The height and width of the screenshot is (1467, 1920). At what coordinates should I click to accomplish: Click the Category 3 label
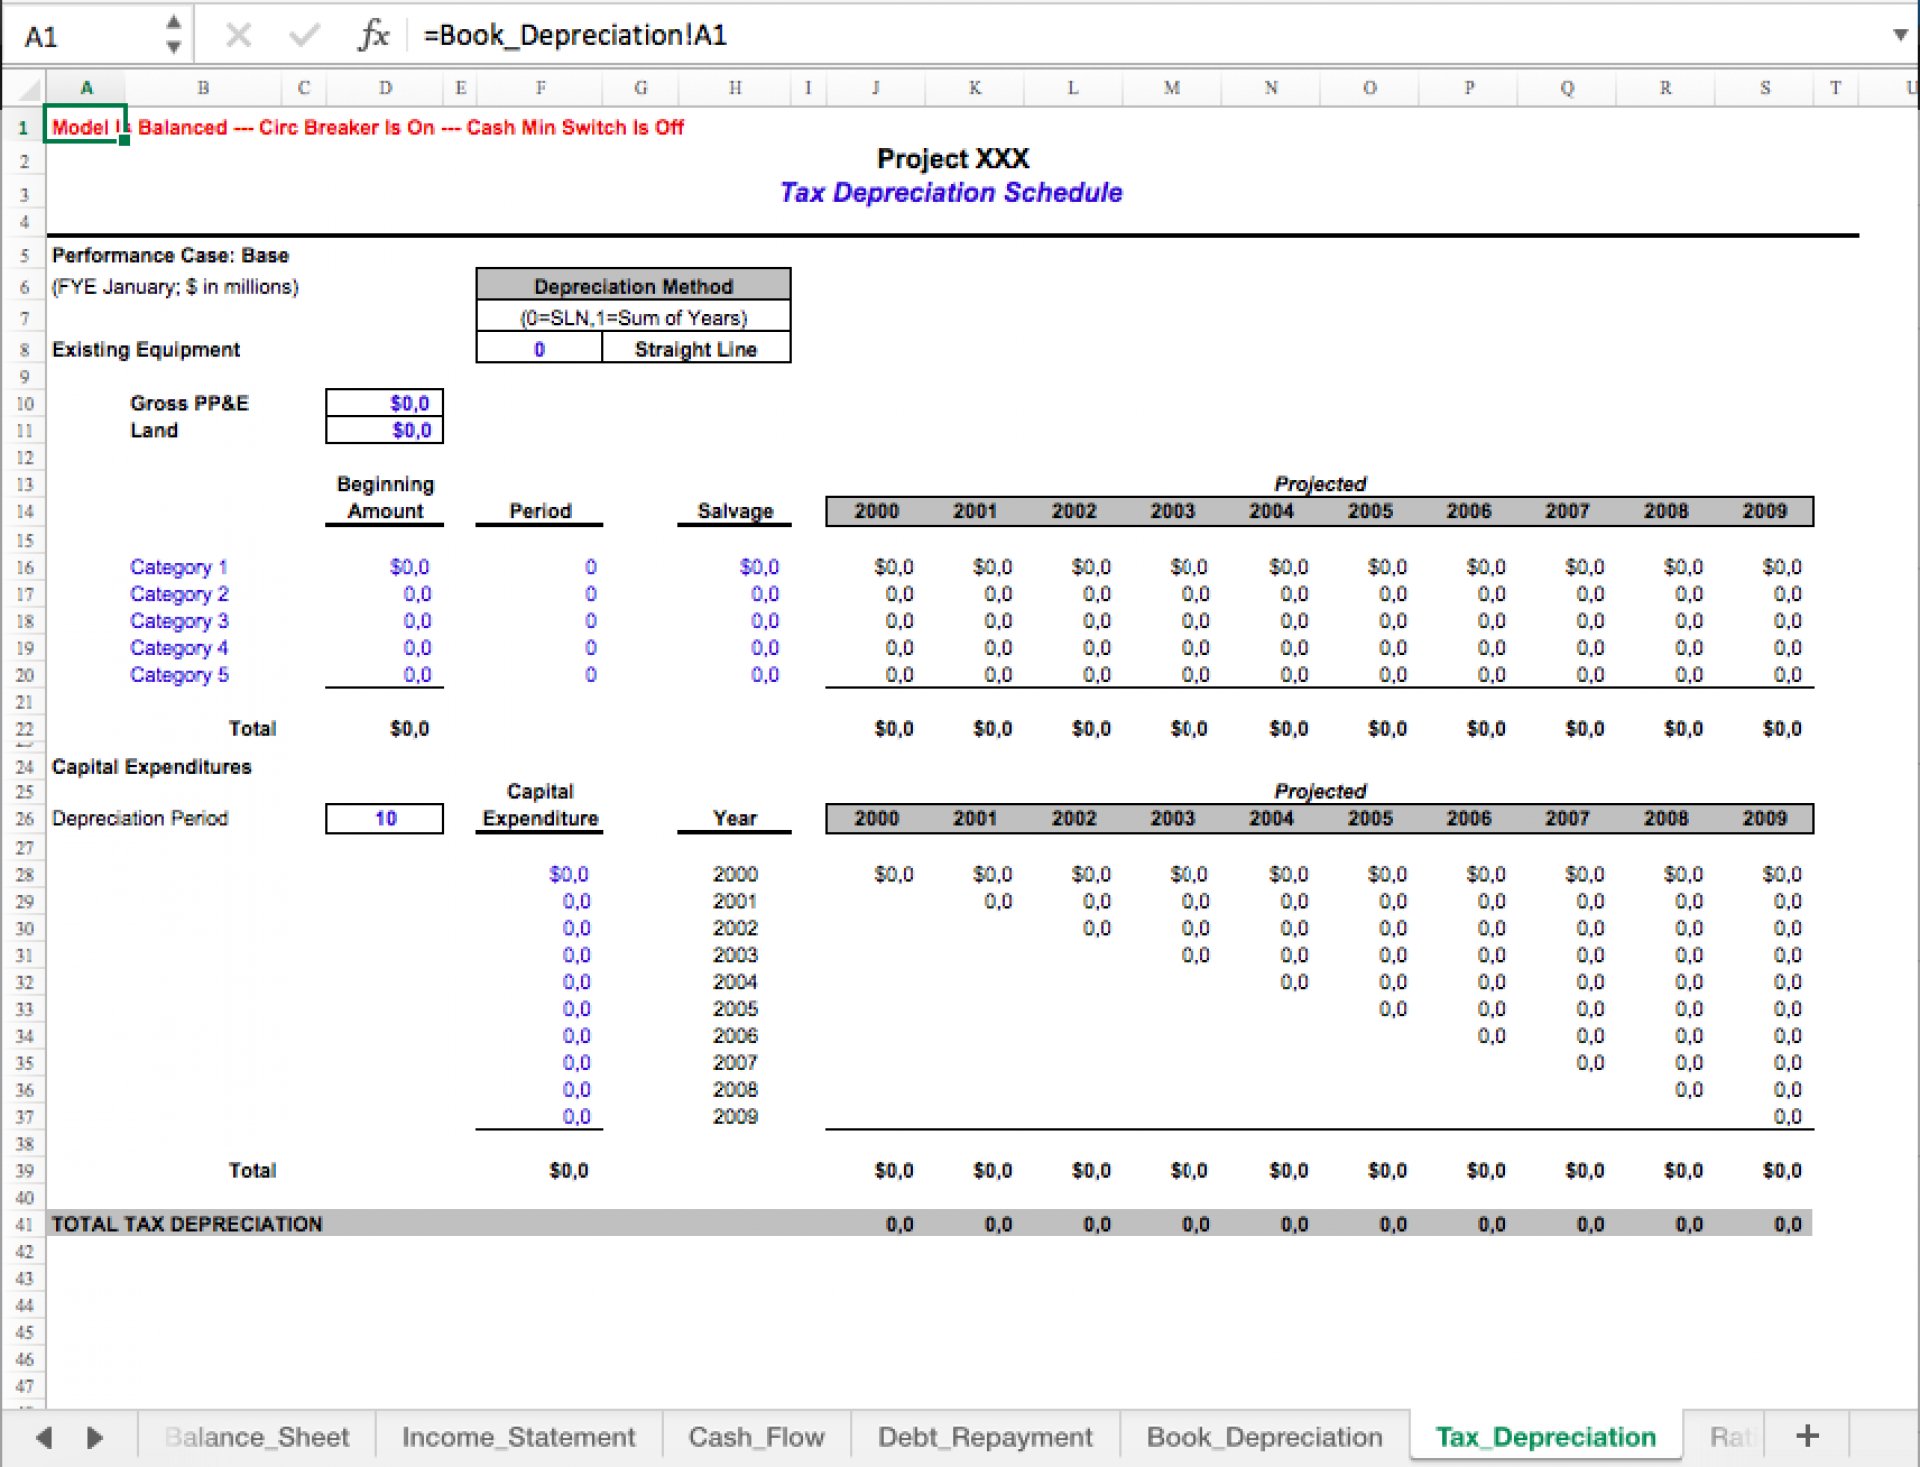pyautogui.click(x=179, y=621)
